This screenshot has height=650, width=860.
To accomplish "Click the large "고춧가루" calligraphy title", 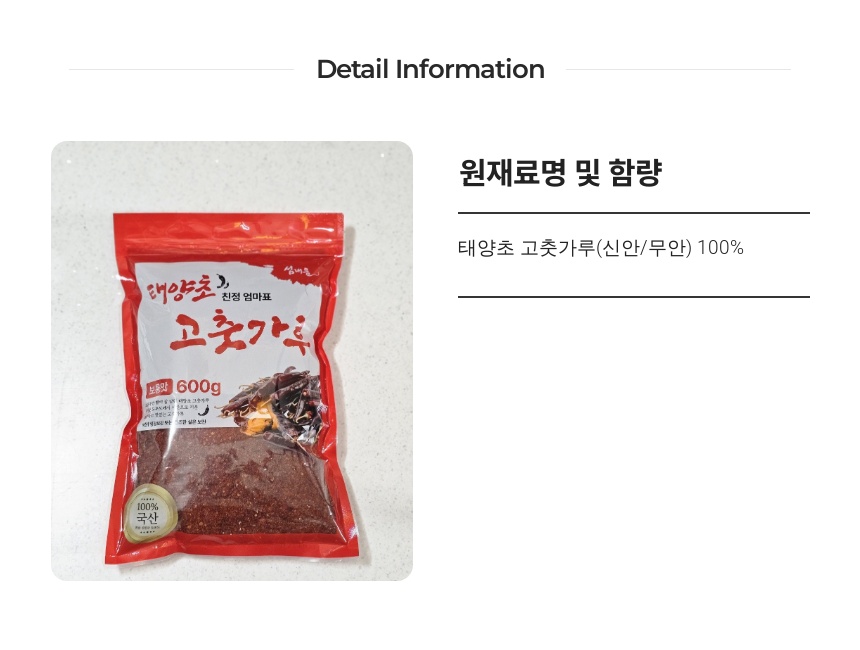I will point(240,330).
